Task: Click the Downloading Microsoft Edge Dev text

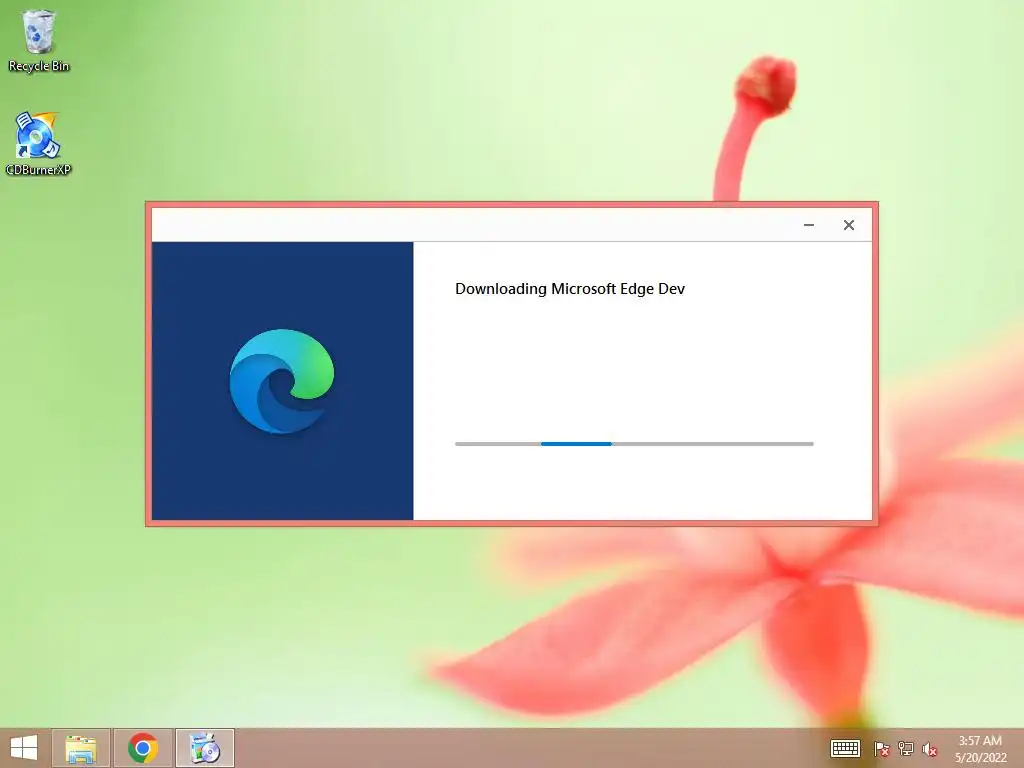Action: [x=569, y=289]
